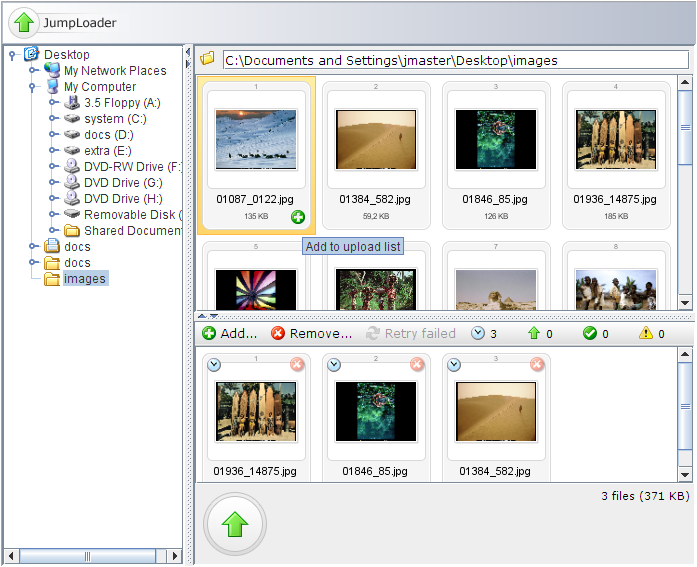Viewport: 697px width, 567px height.
Task: Click the Add... button
Action: pos(230,333)
